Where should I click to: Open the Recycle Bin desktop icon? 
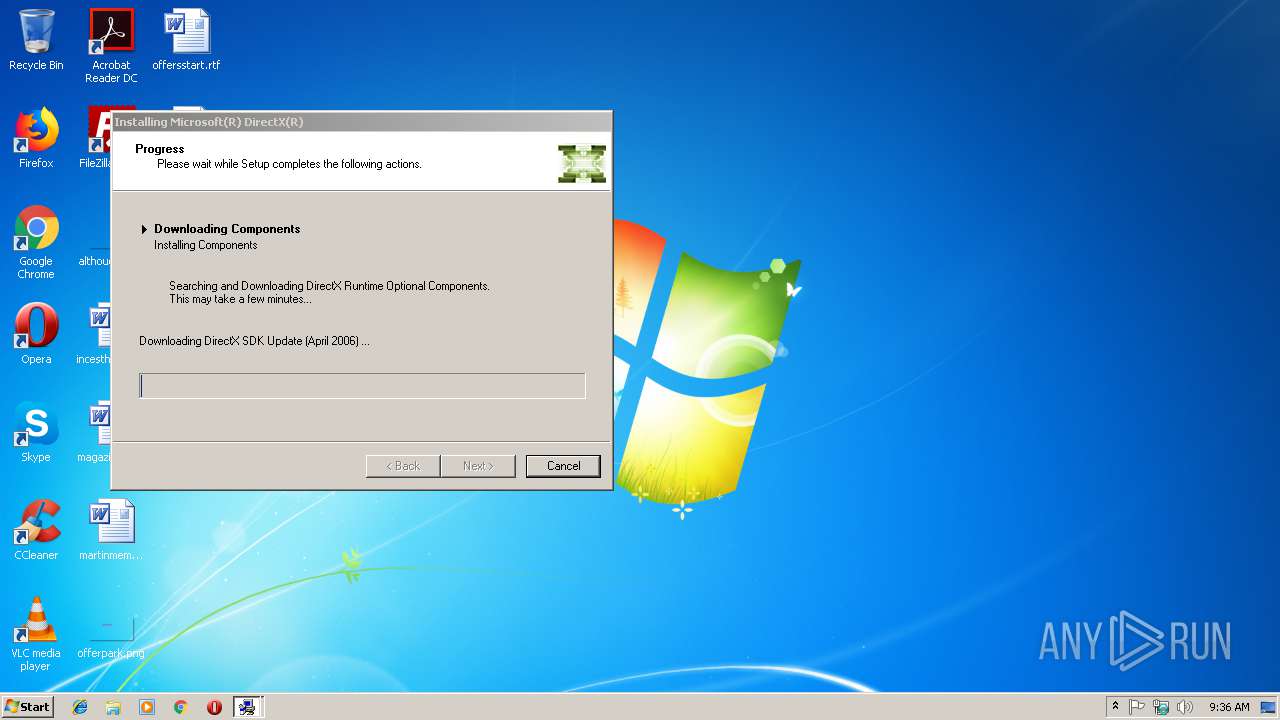[36, 40]
